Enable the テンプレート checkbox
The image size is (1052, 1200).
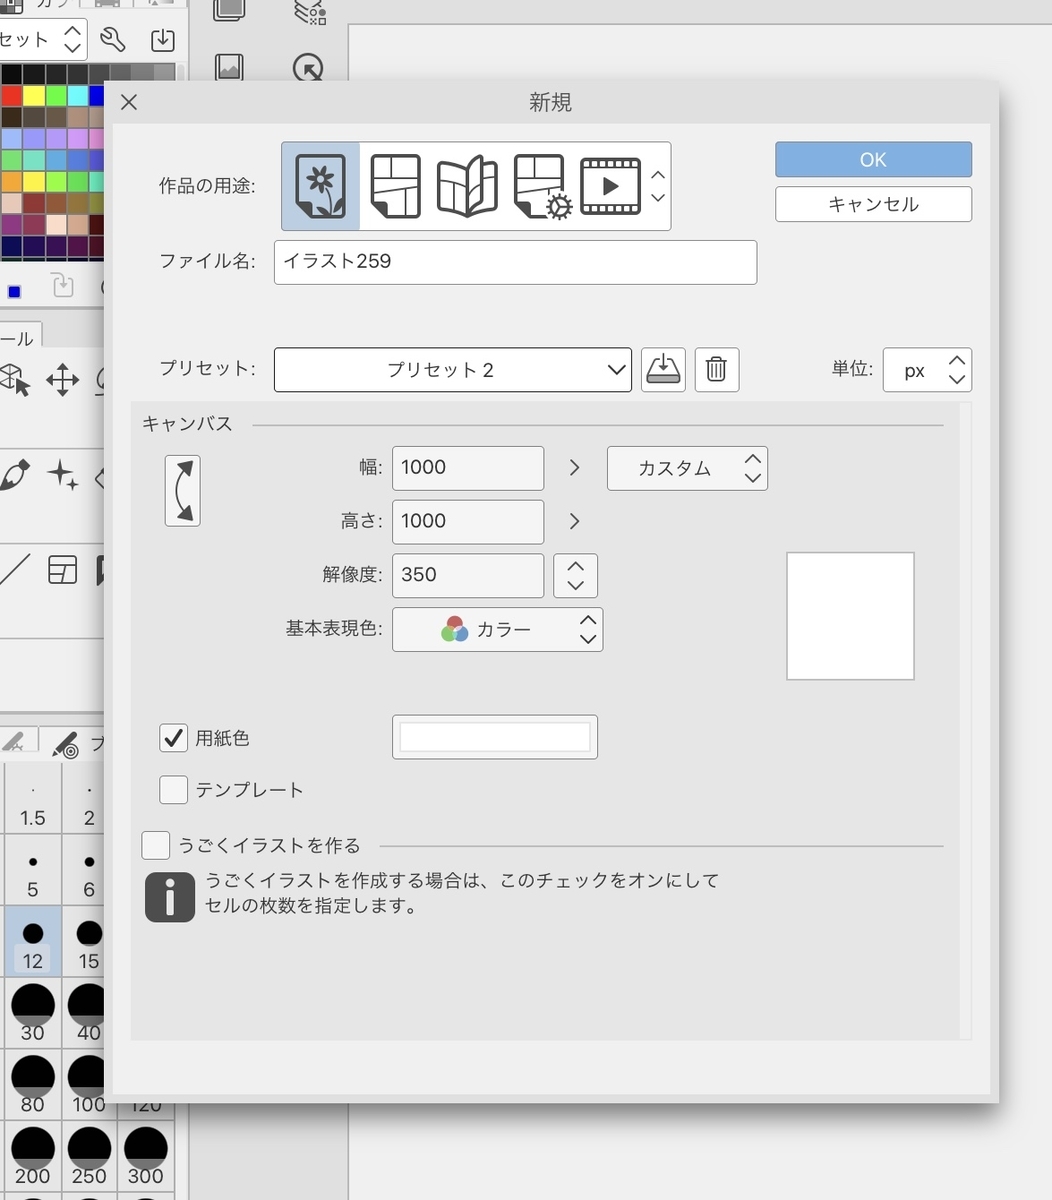[174, 790]
